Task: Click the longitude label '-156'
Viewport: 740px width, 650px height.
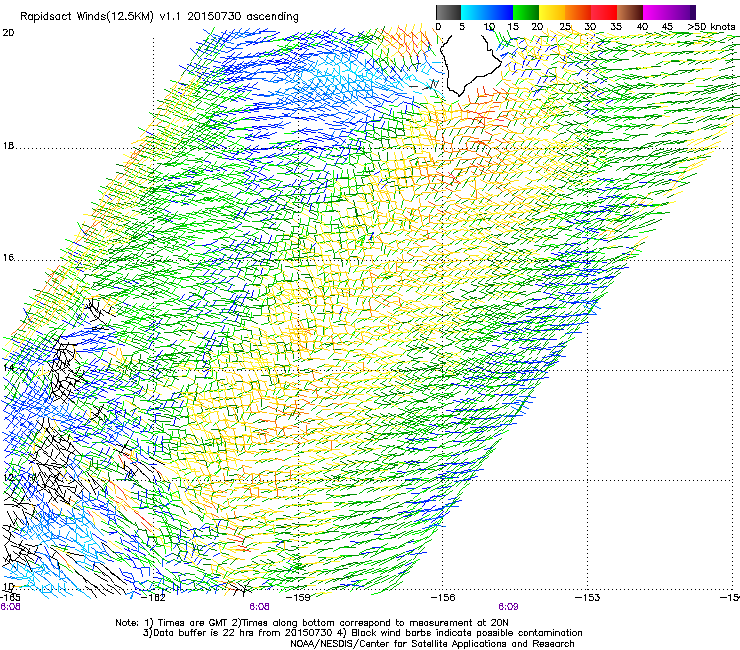Action: point(443,598)
